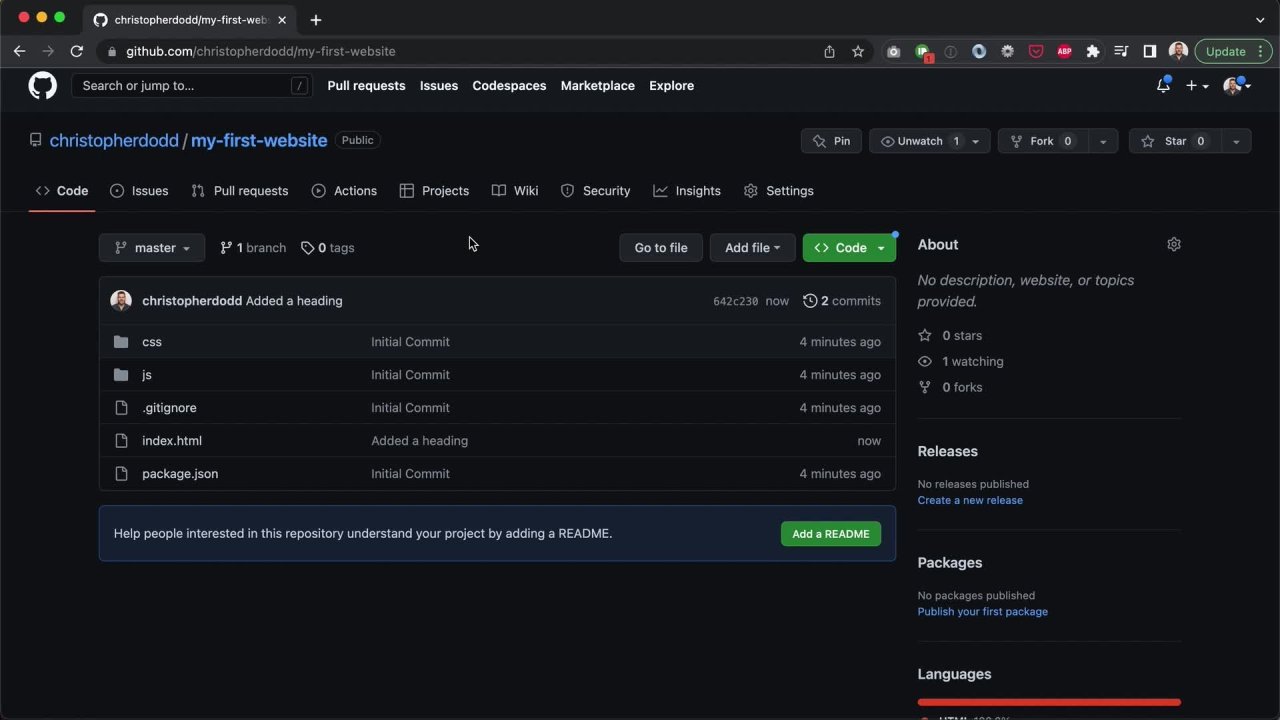Focus the Search or jump to field
This screenshot has width=1280, height=720.
pos(185,86)
